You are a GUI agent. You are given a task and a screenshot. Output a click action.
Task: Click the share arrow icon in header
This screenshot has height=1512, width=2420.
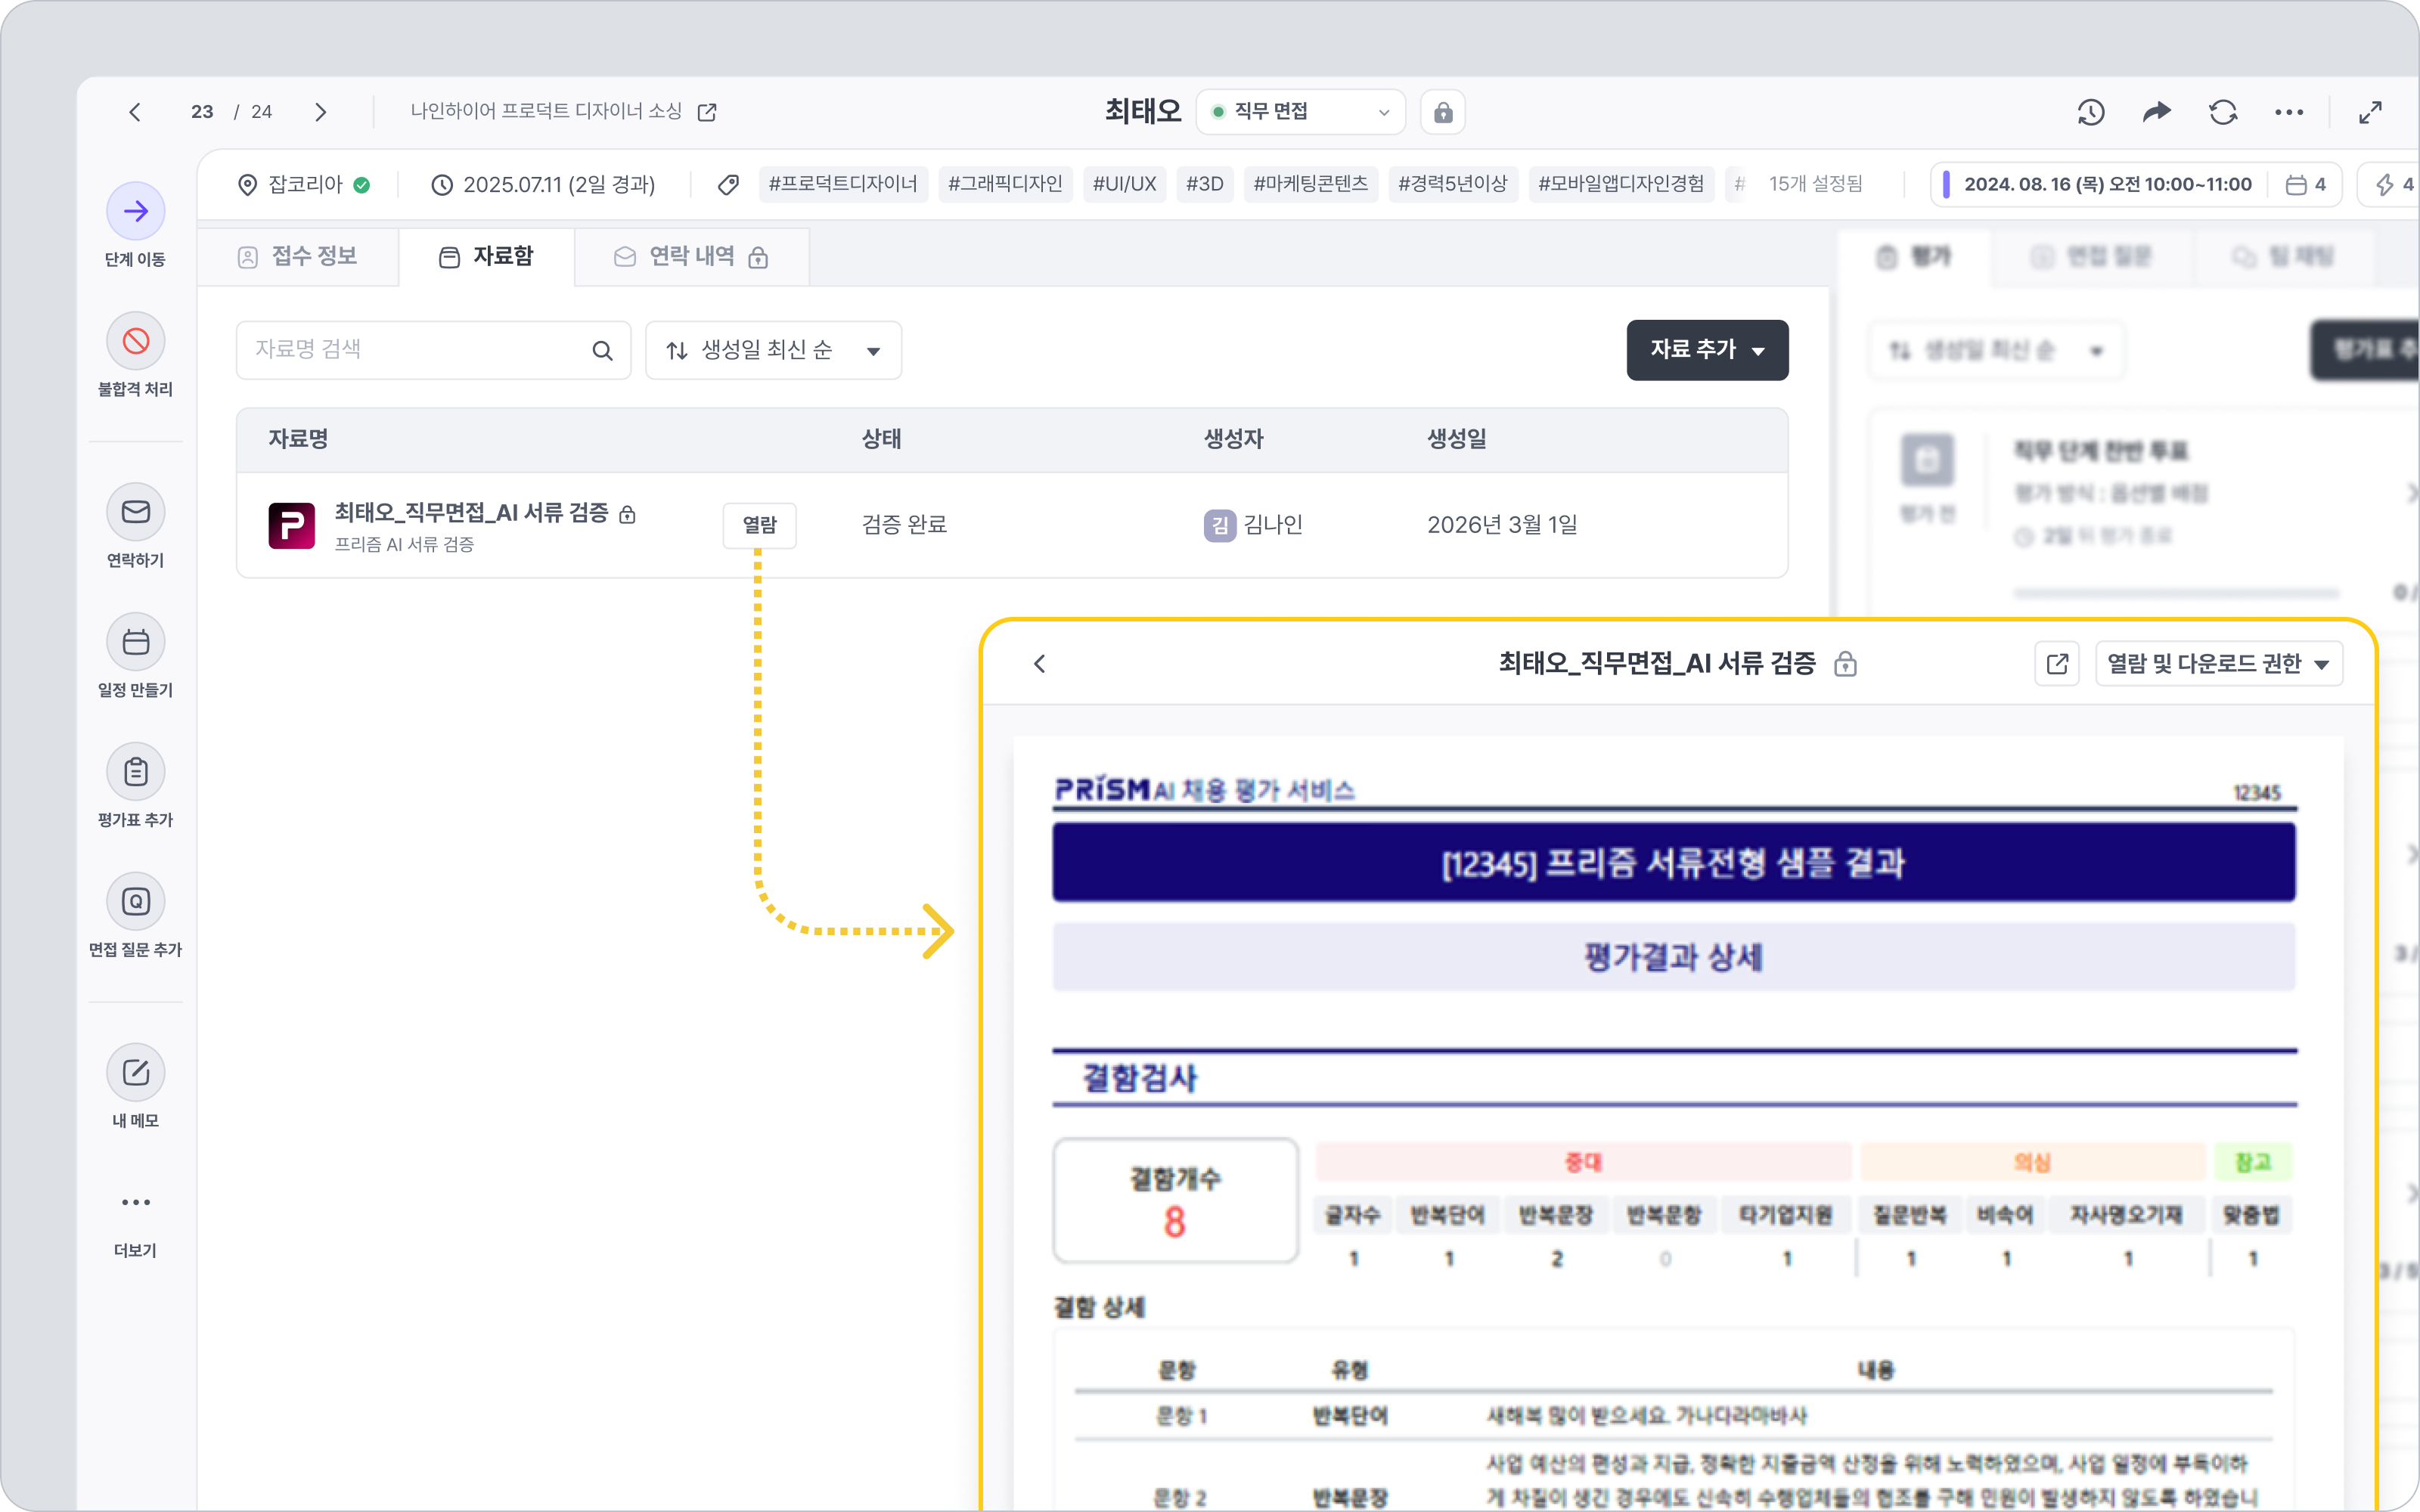pos(2157,112)
